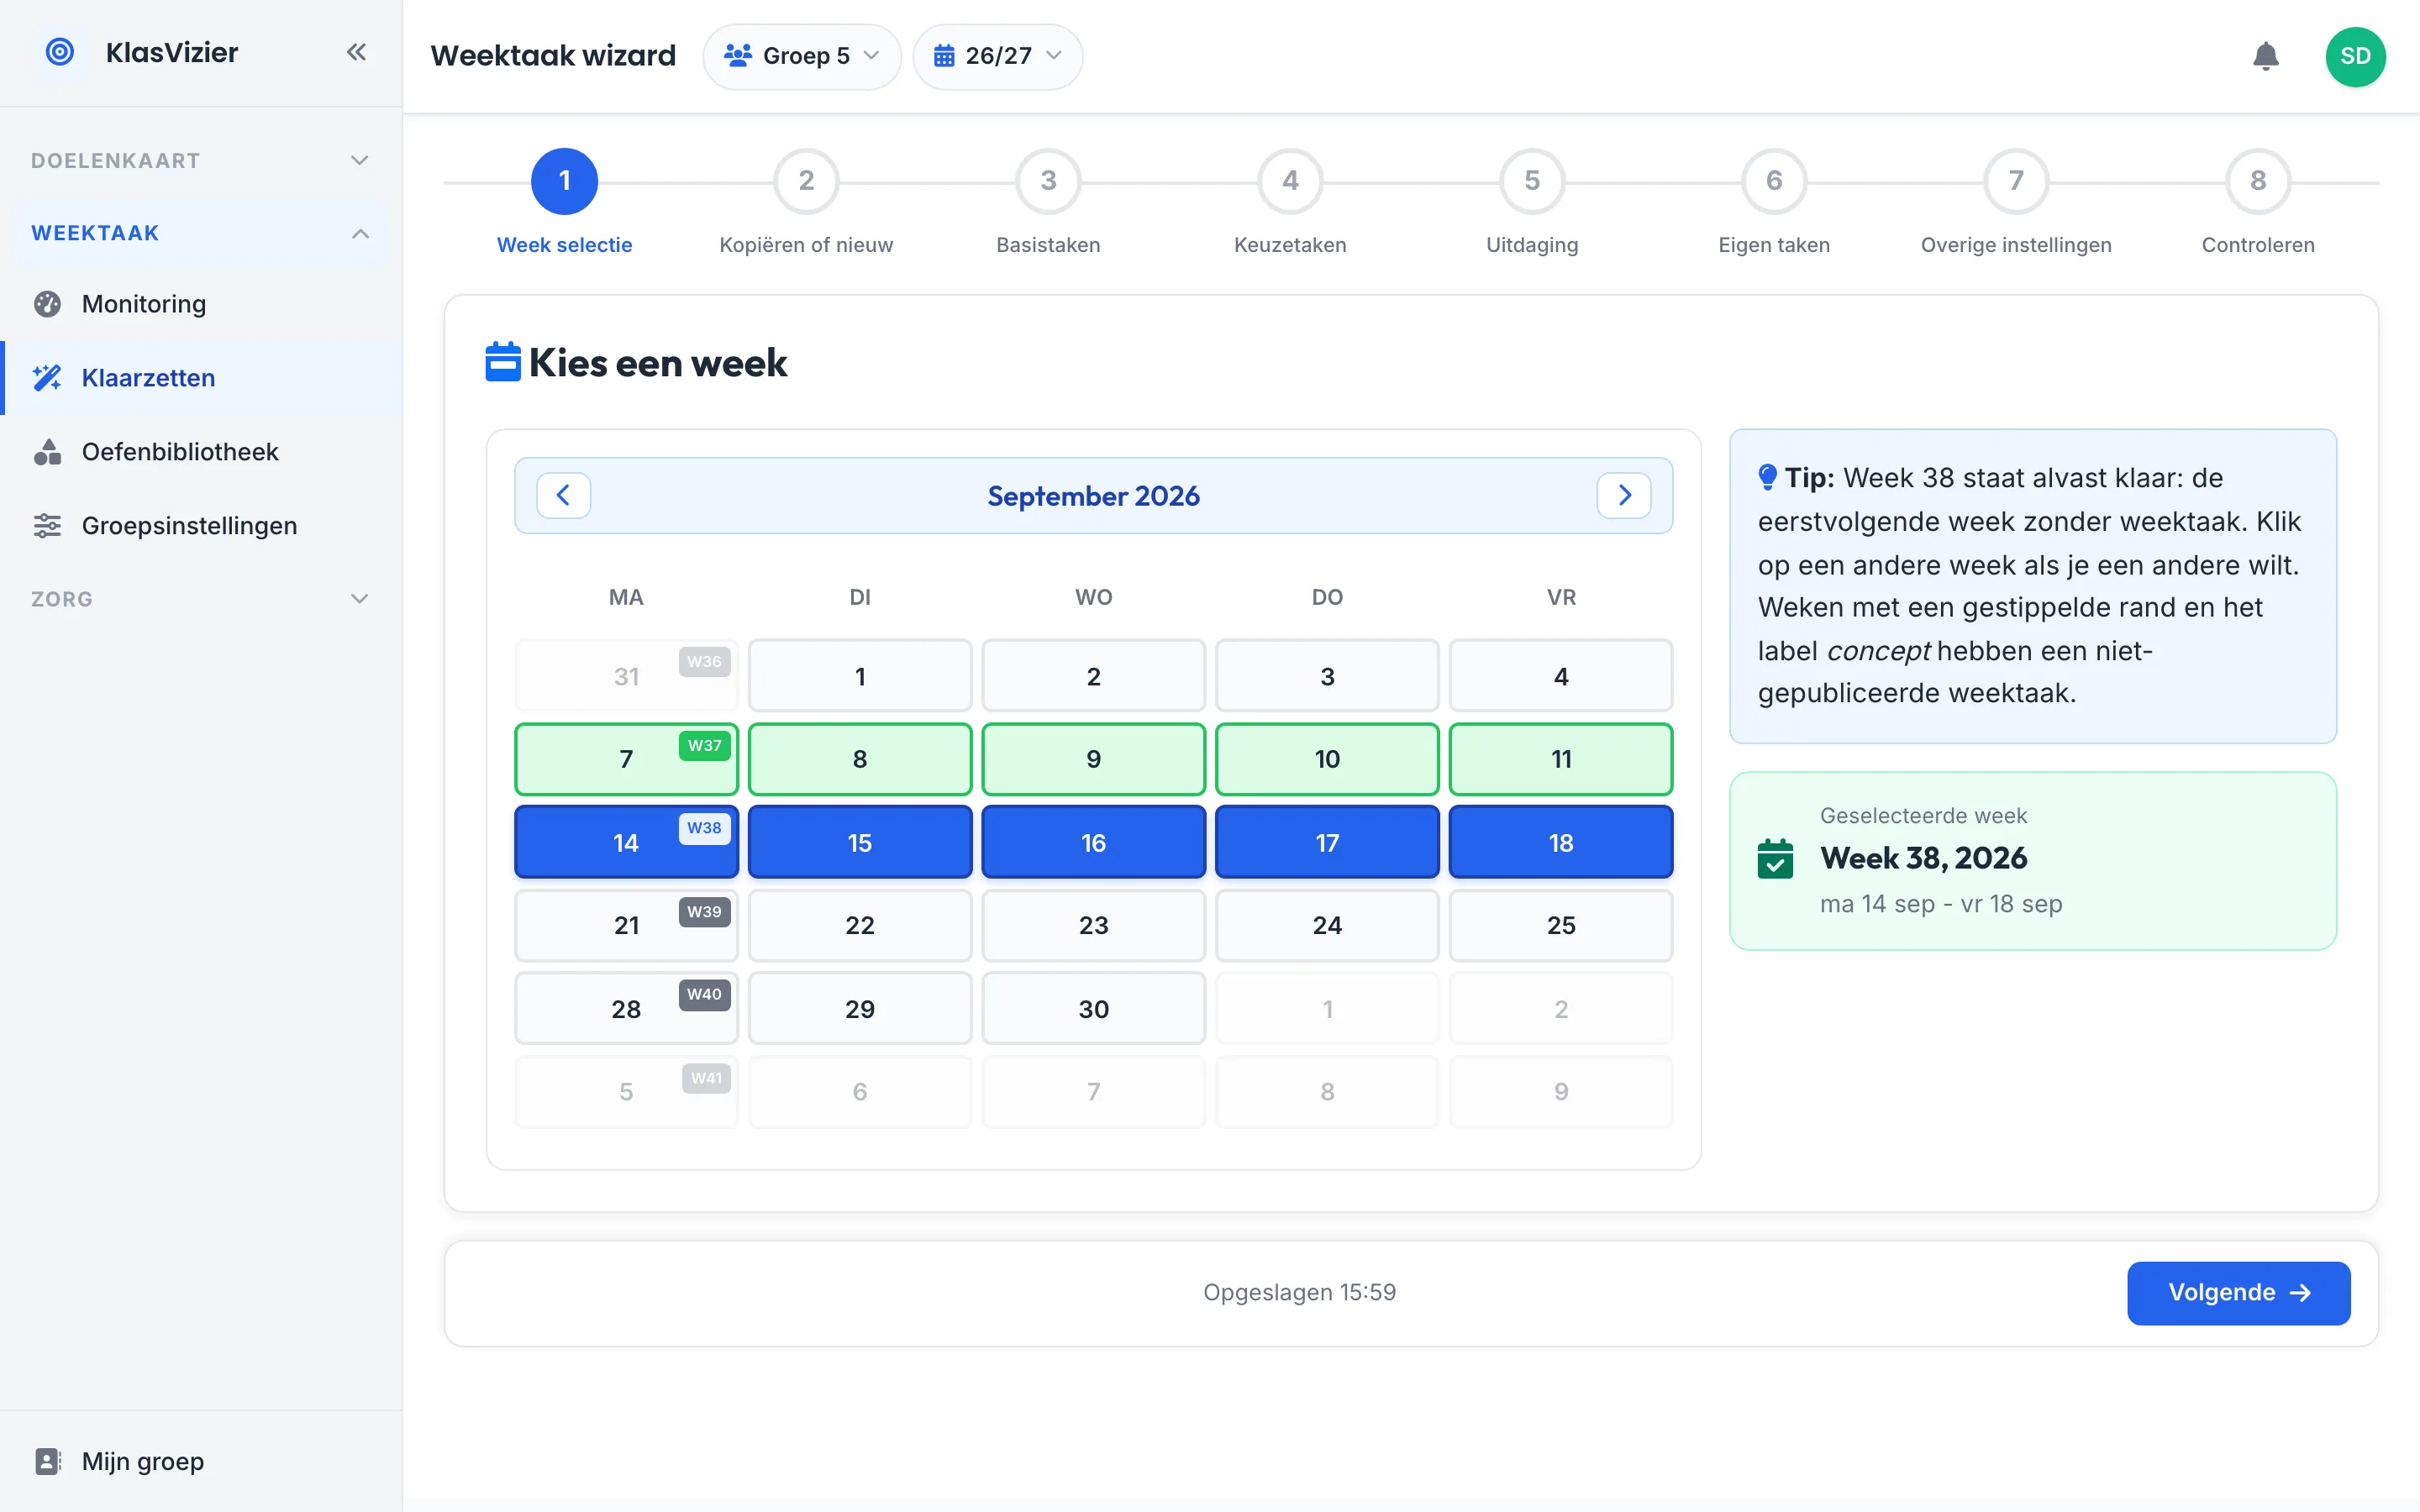Click the Week 38, 2026 selected week text
Screen dimensions: 2420x1512
[1923, 858]
